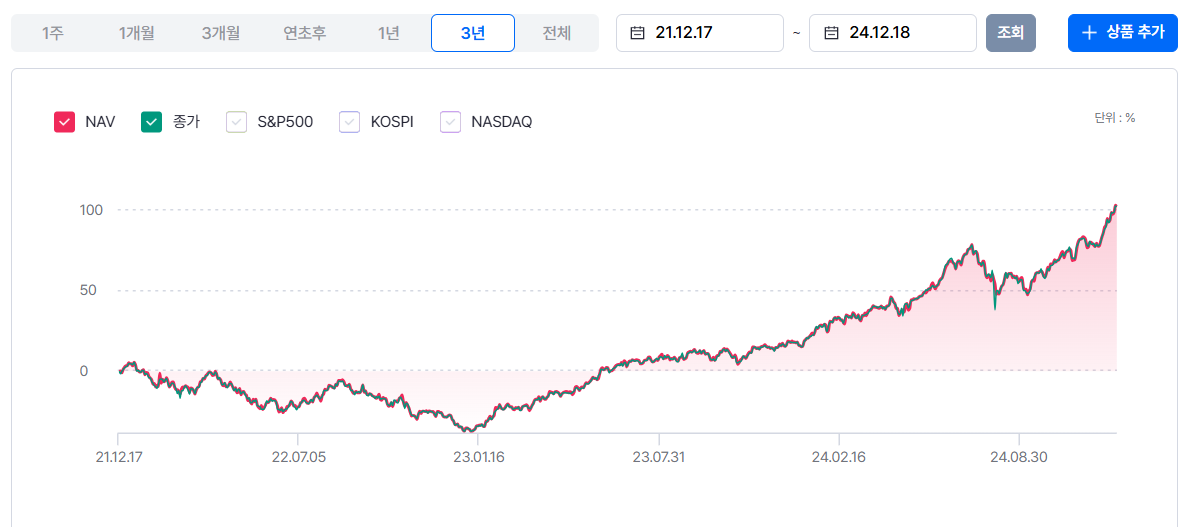Select the 1년 period tab
Viewport: 1193px width, 527px height.
(x=388, y=33)
